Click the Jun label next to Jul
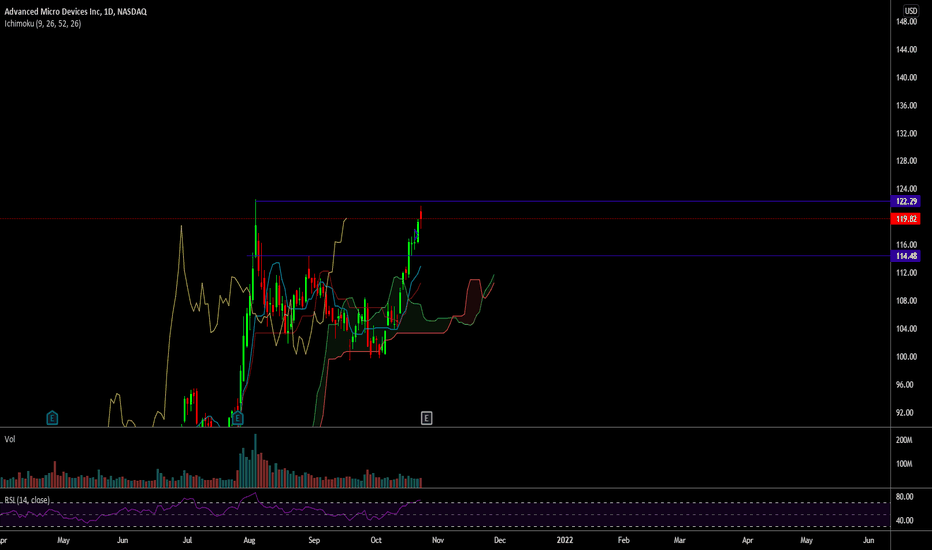932x550 pixels. tap(122, 540)
